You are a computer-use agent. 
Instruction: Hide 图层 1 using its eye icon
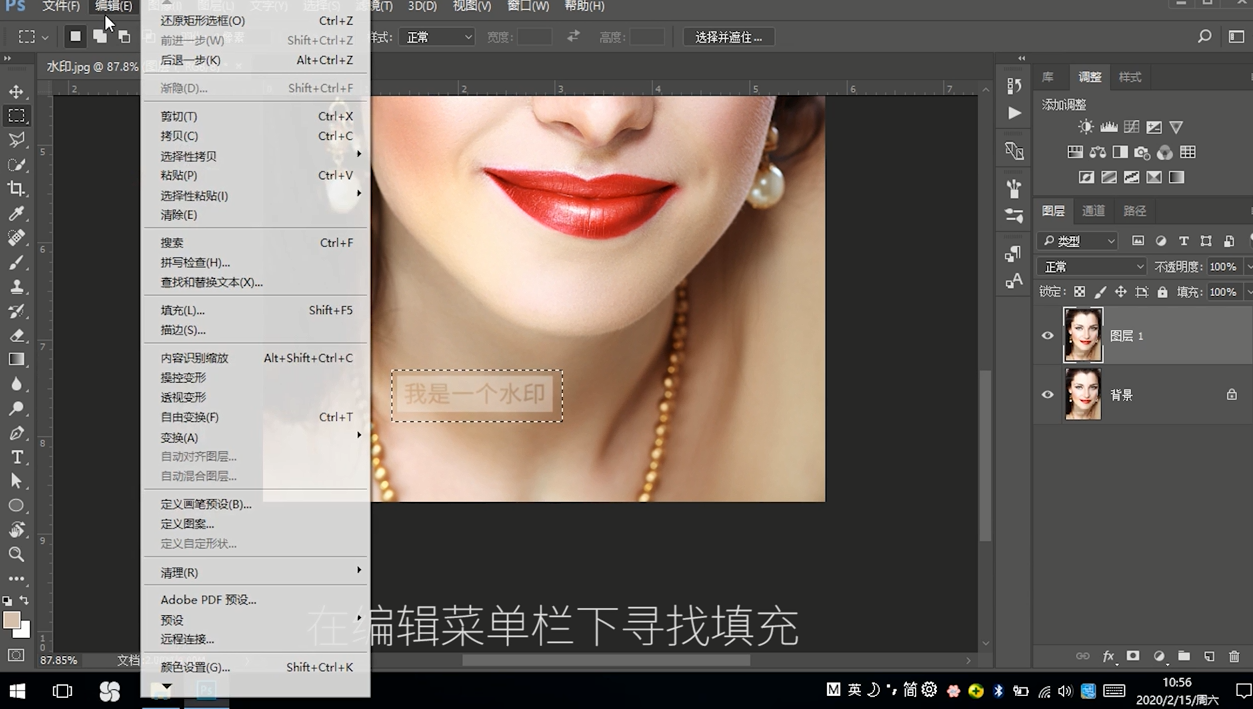(1047, 336)
